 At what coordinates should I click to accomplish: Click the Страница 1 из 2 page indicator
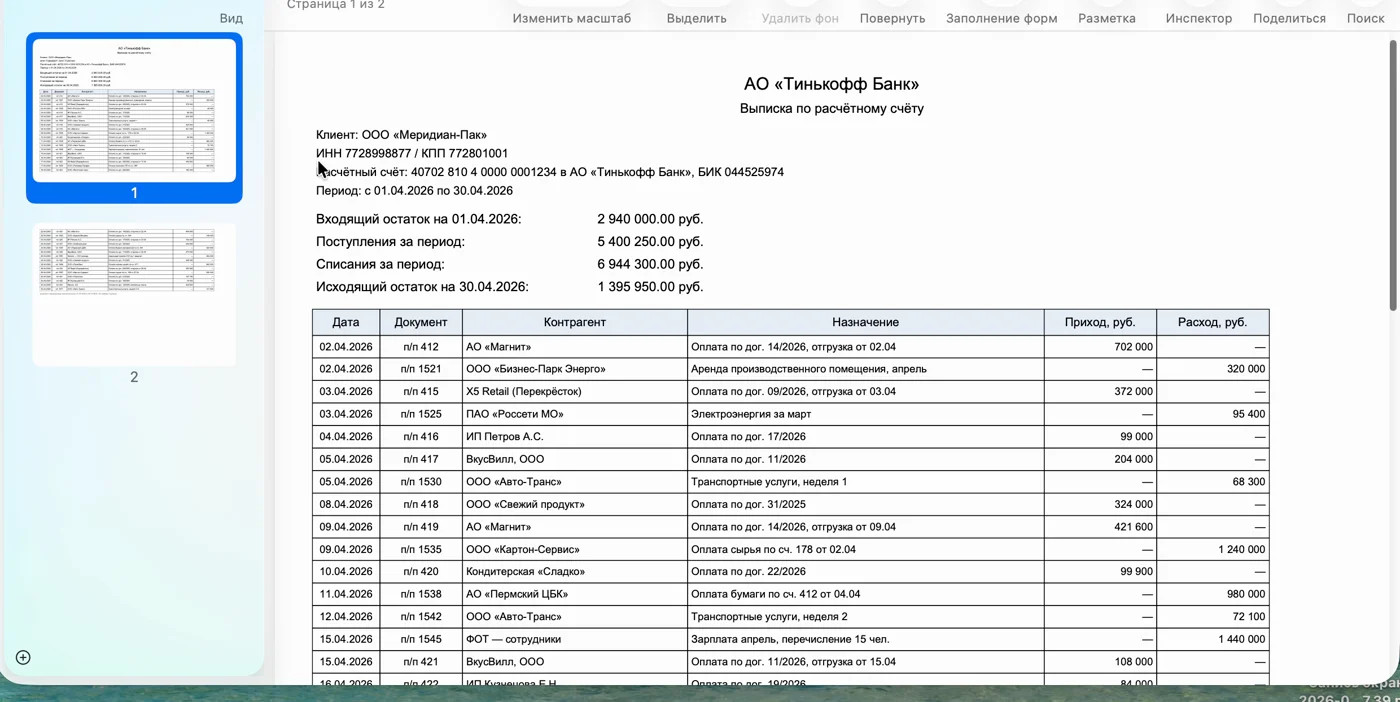(336, 5)
